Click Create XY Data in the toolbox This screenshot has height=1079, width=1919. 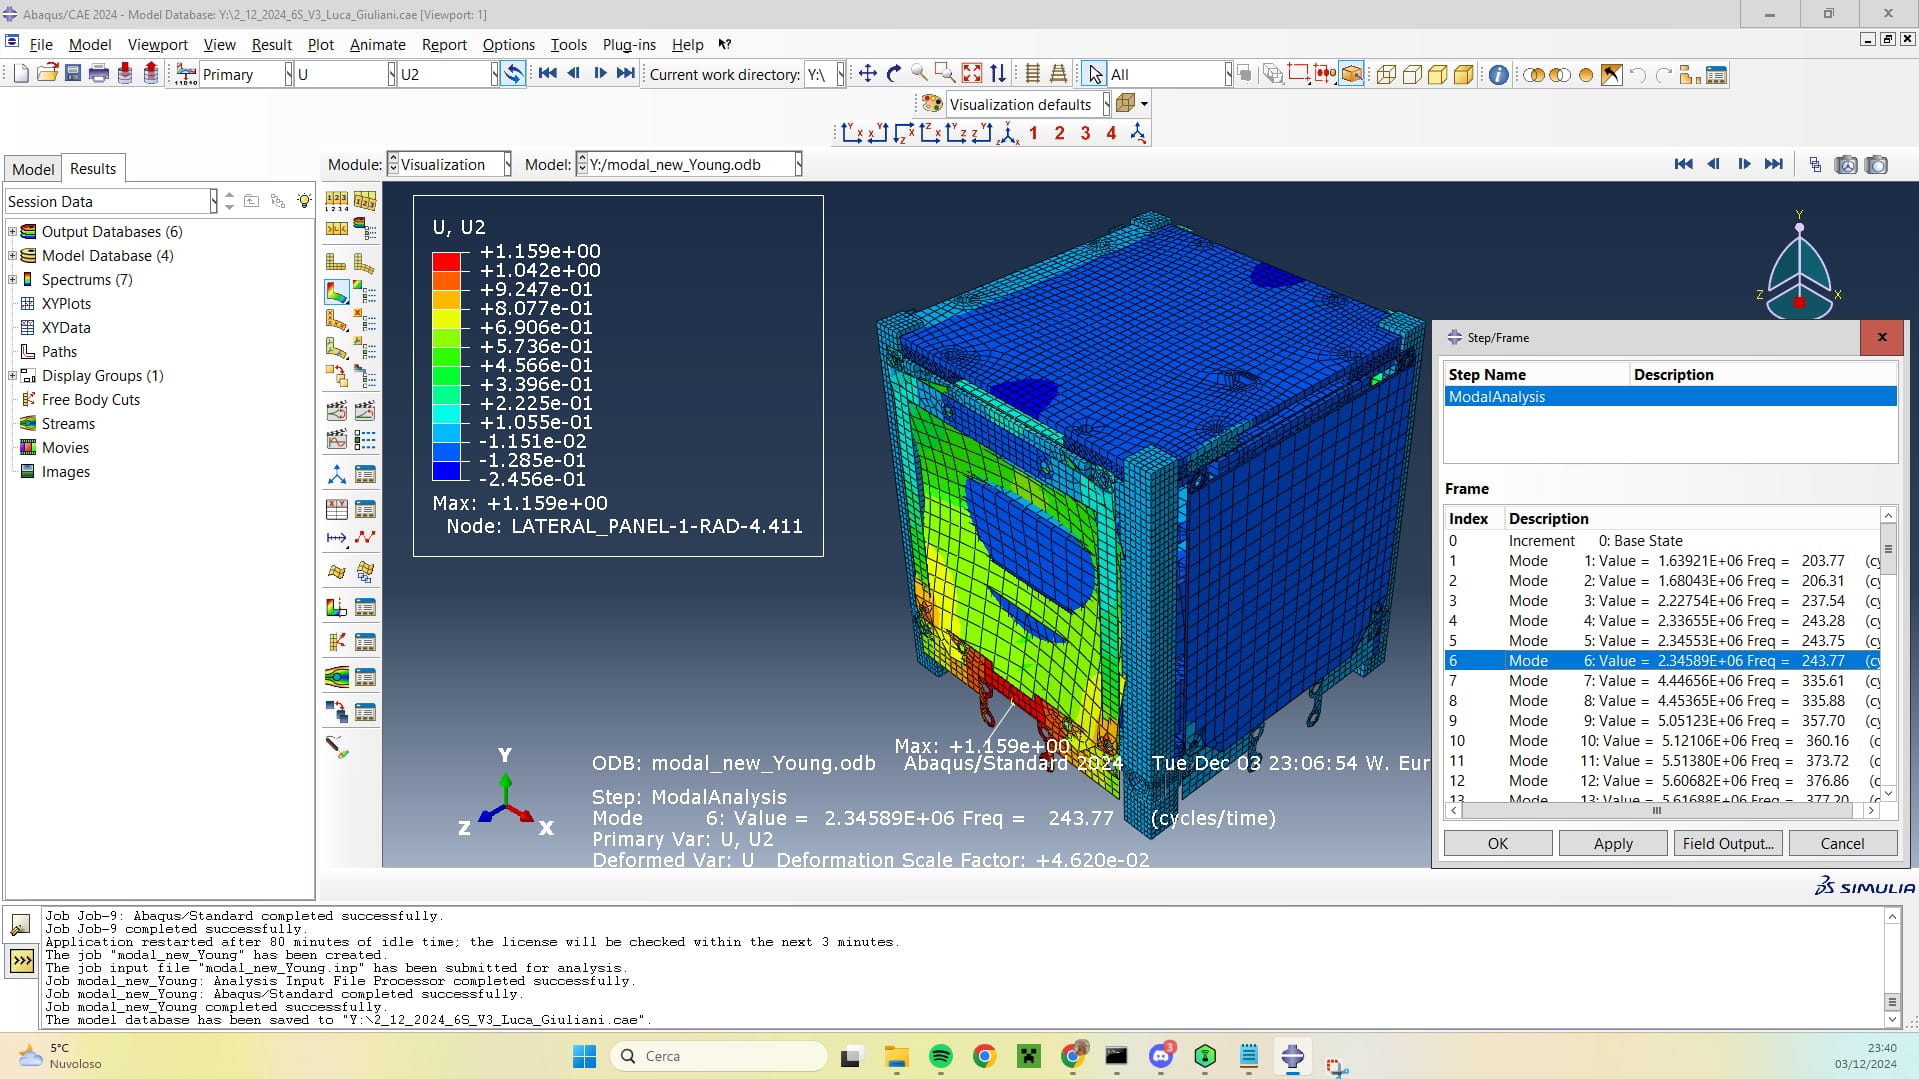[336, 509]
